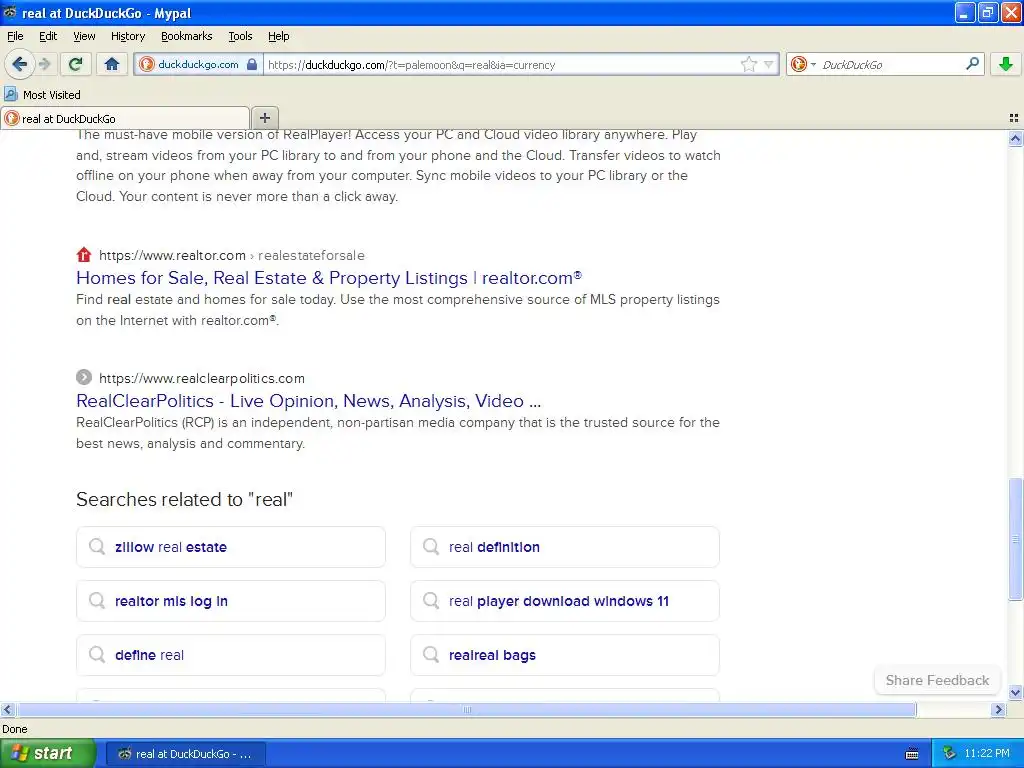The image size is (1024, 768).
Task: Open downloads with the green arrow icon
Action: tap(1006, 64)
